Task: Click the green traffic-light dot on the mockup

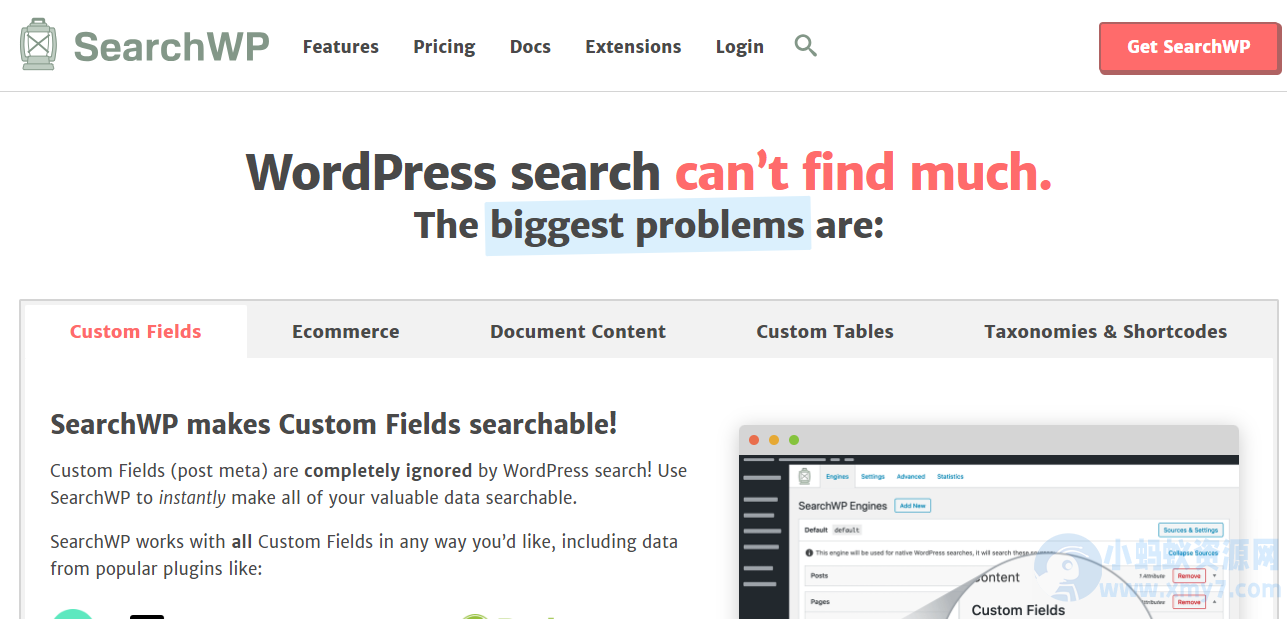Action: coord(794,440)
